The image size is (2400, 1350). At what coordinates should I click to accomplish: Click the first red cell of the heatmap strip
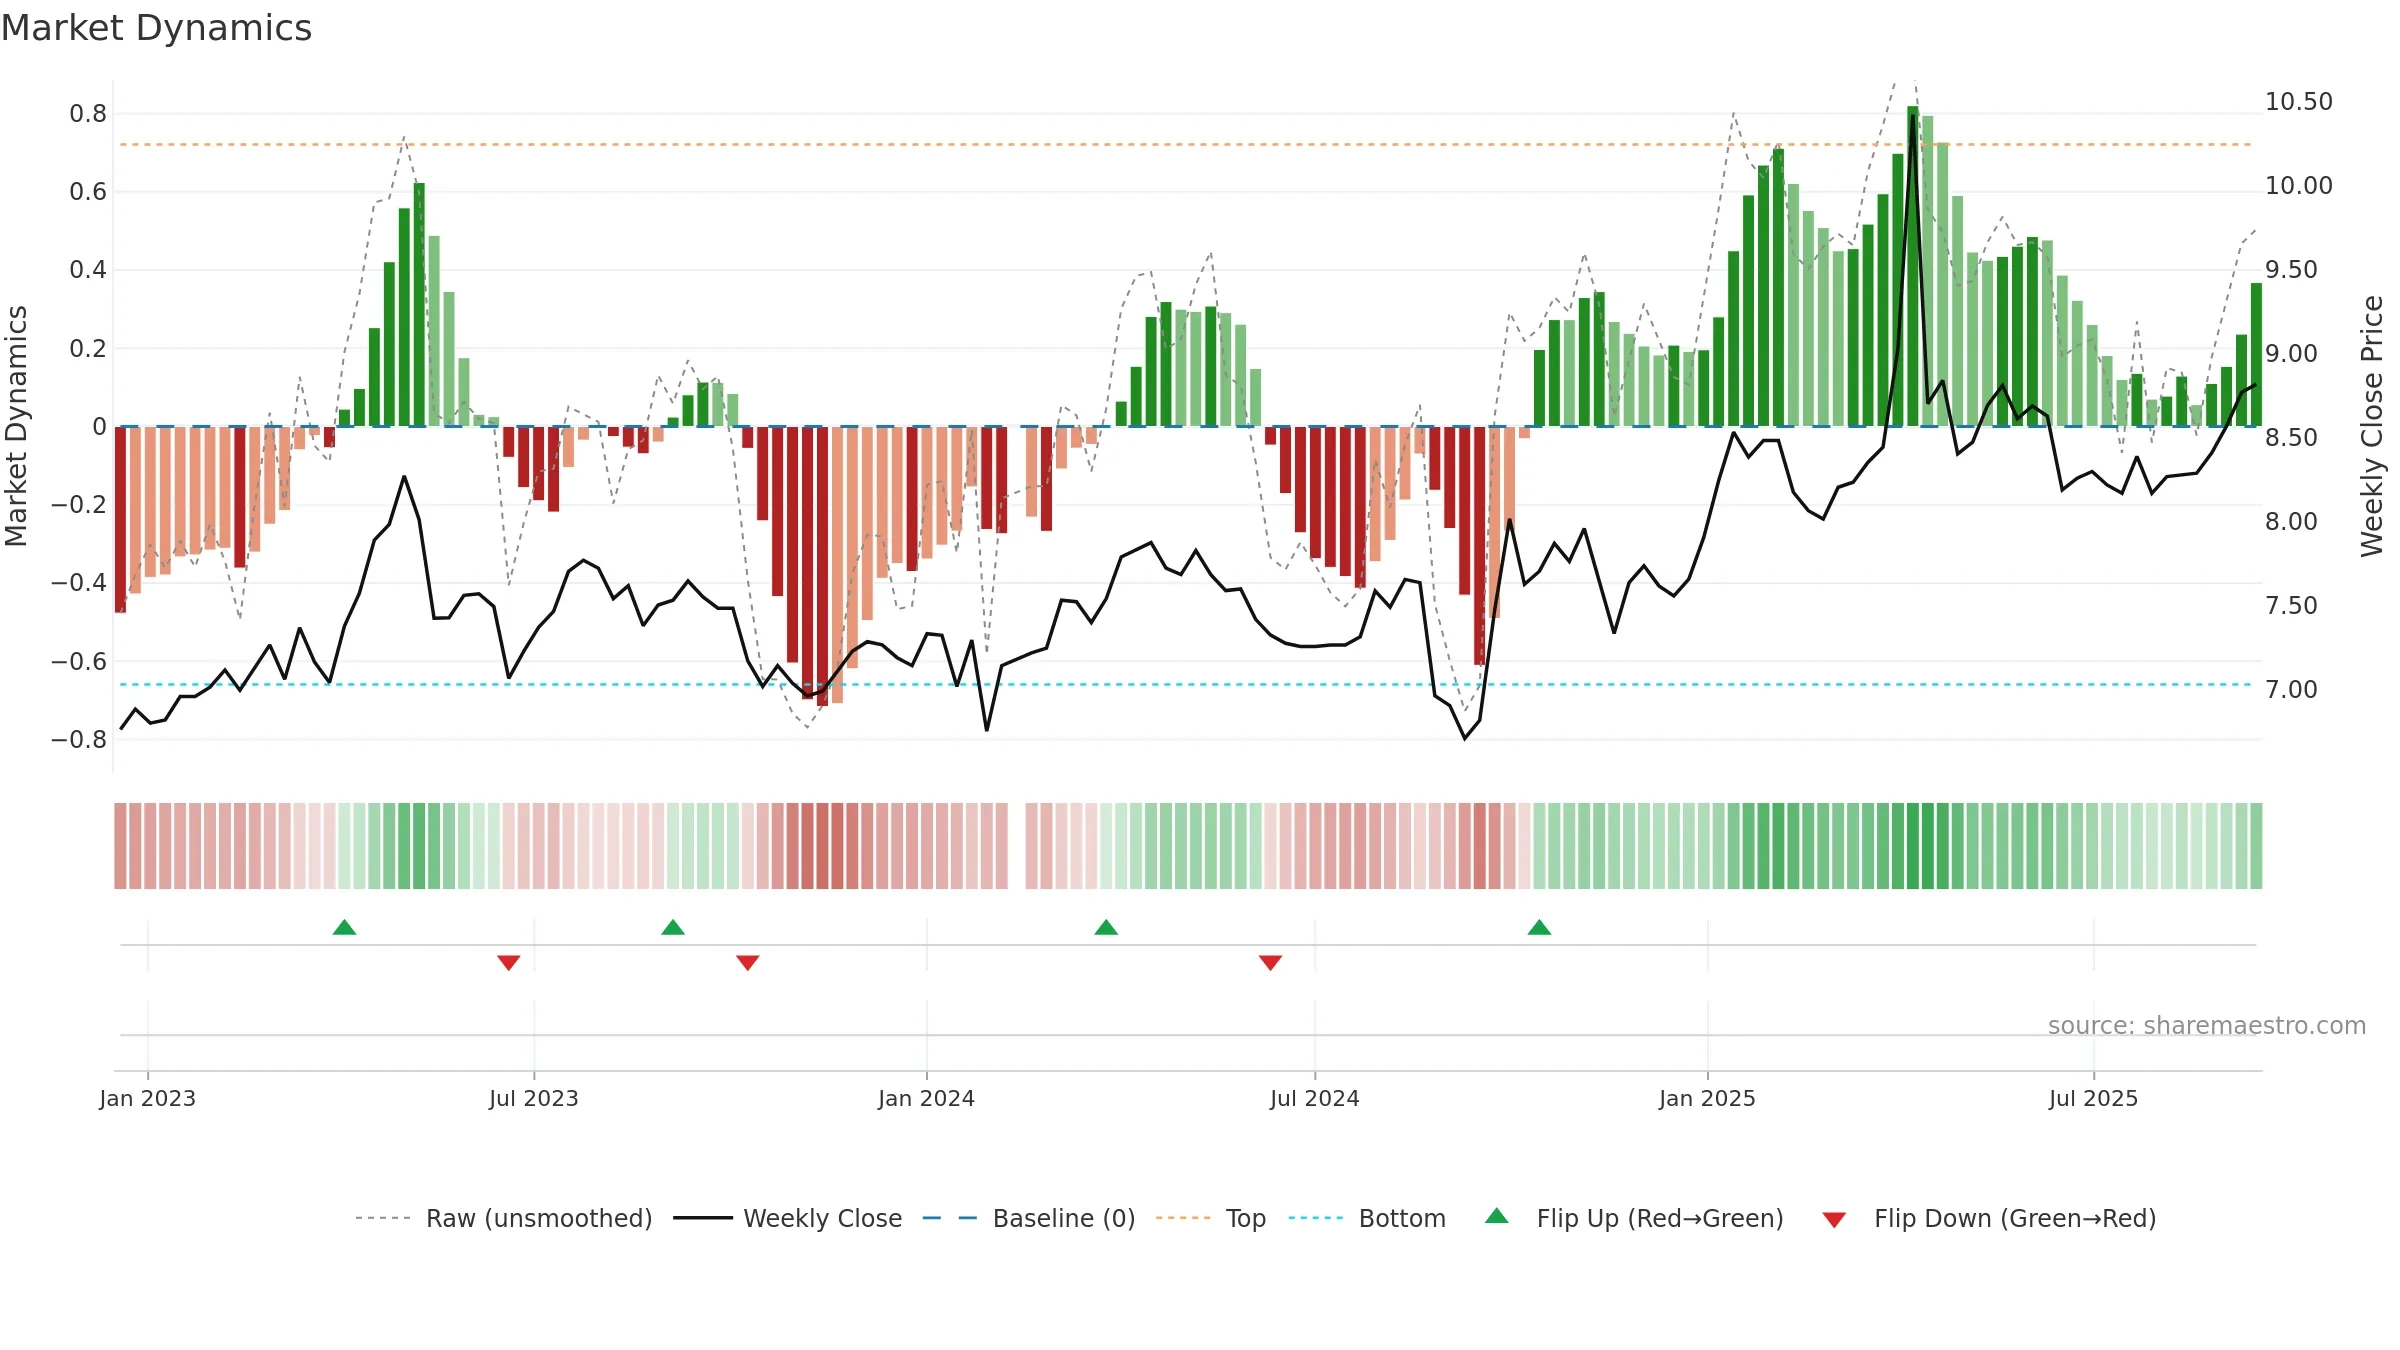[x=120, y=846]
